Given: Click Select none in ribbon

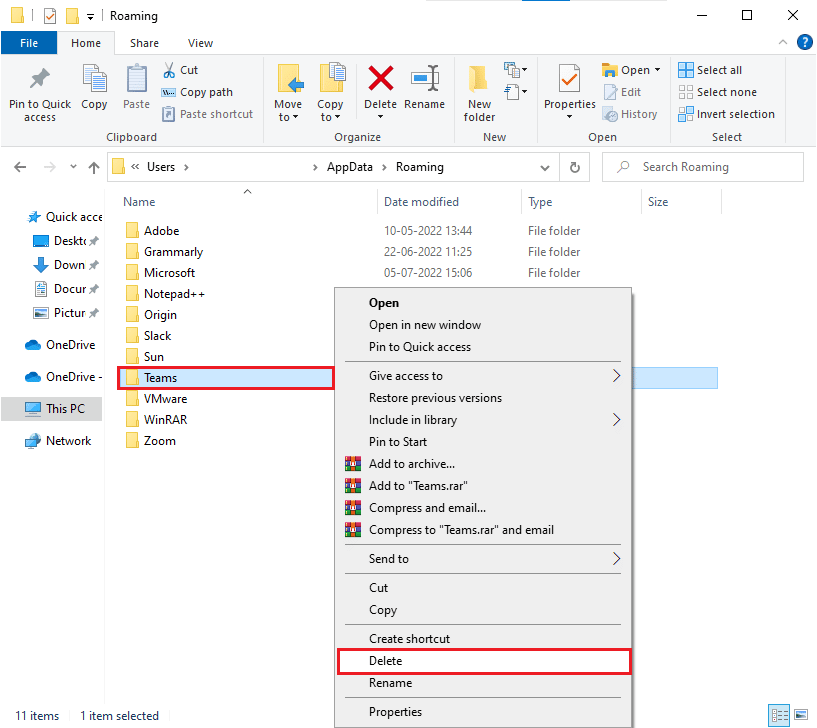Looking at the screenshot, I should tap(717, 92).
